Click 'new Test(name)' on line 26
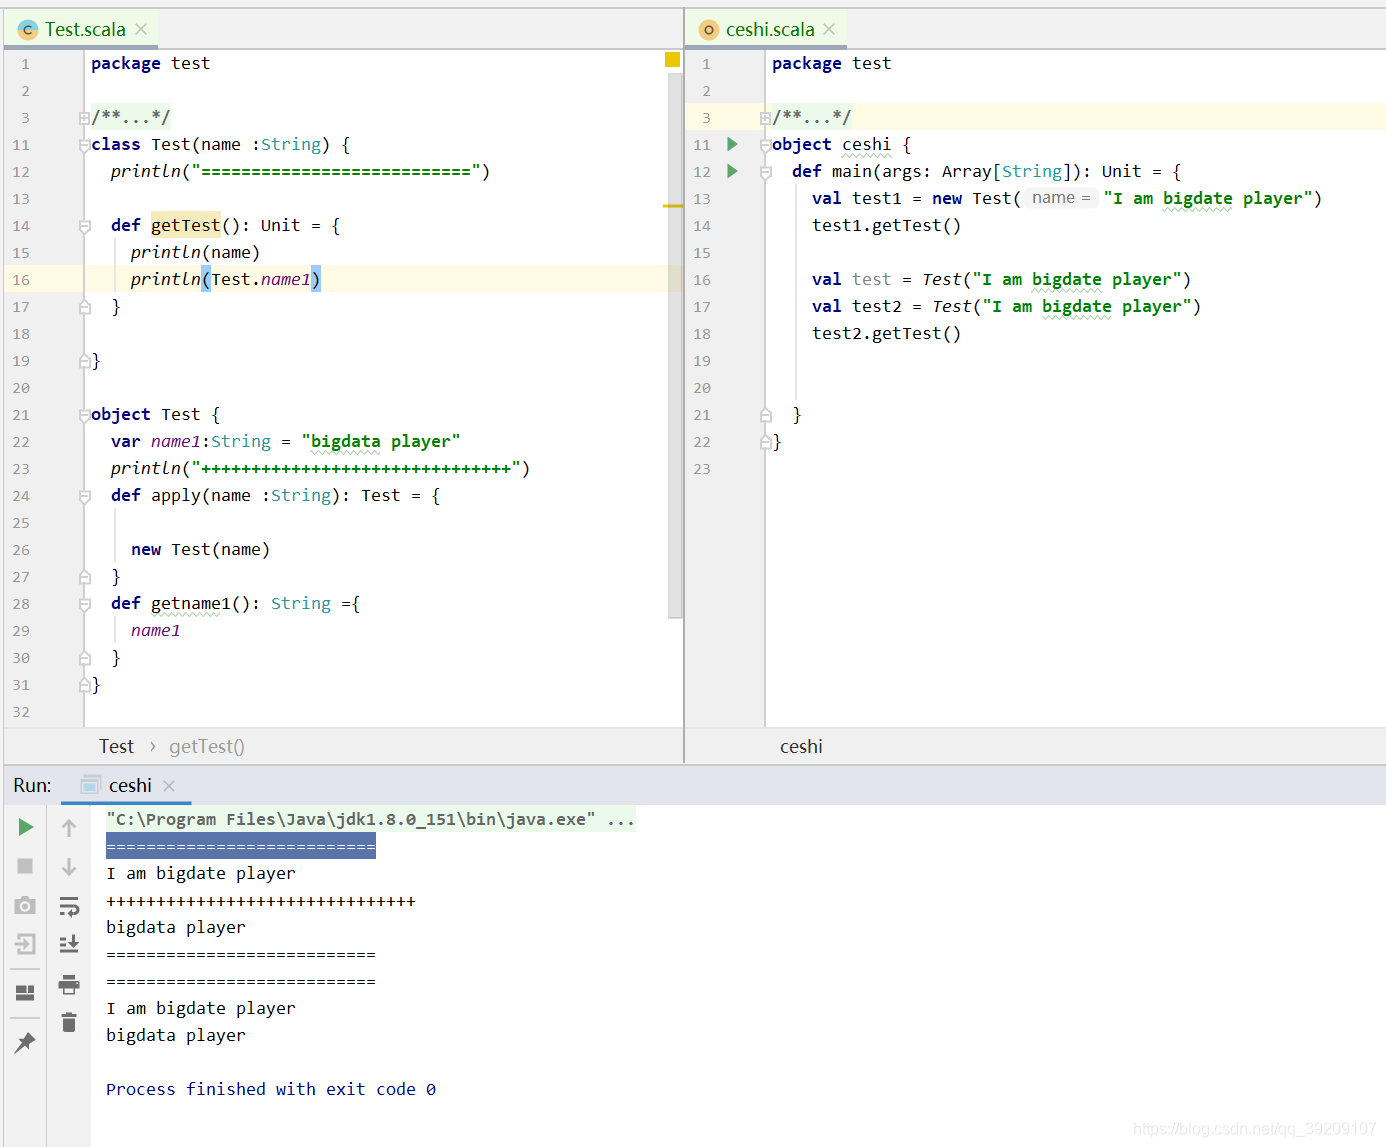 click(200, 549)
